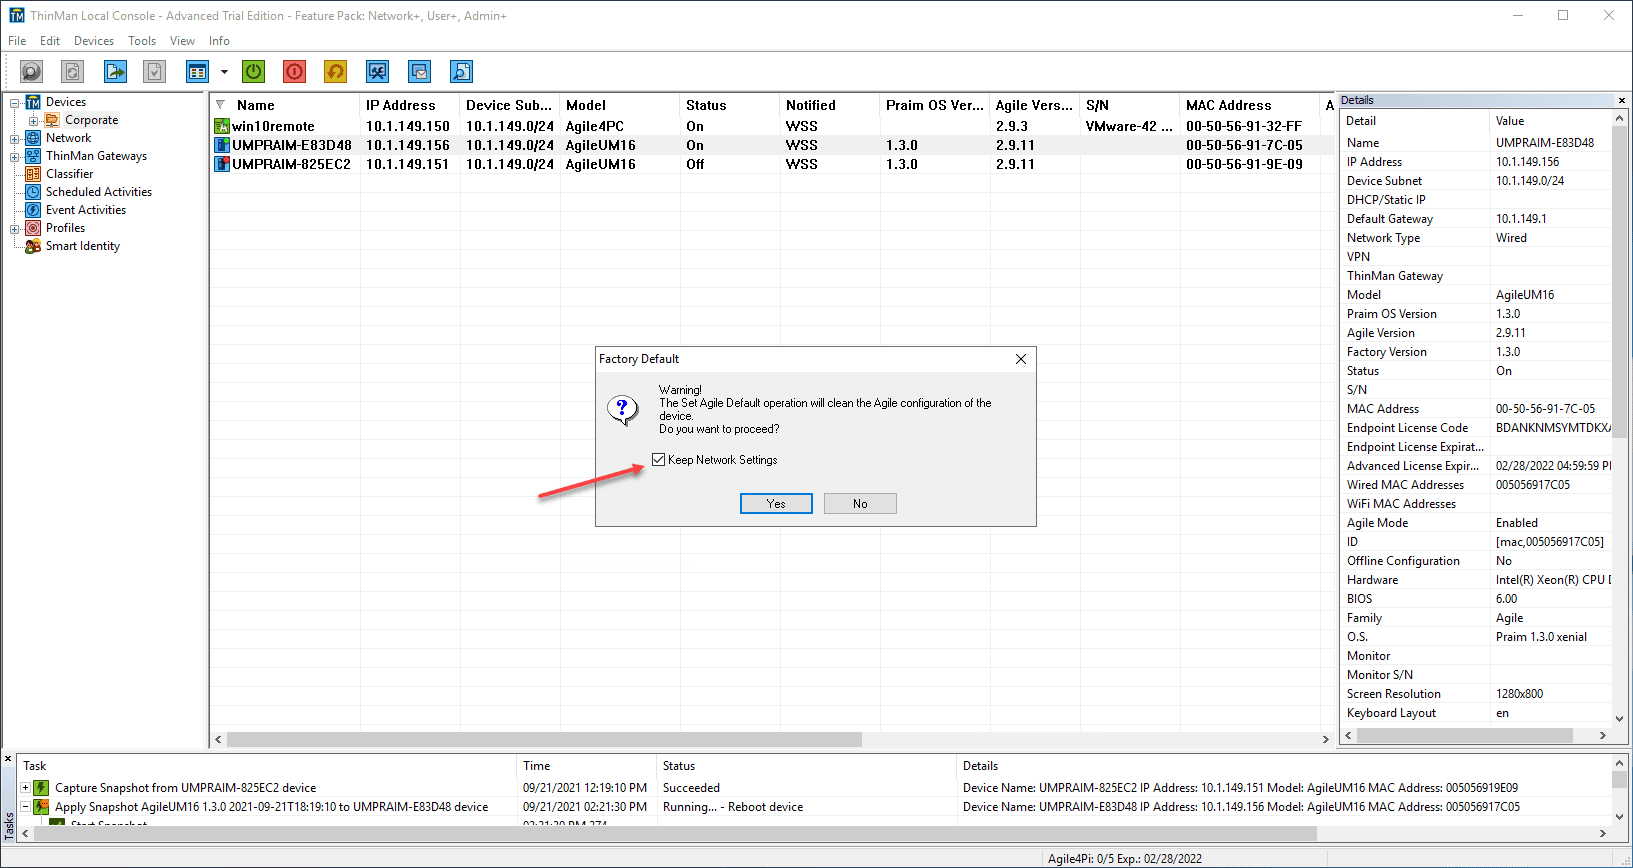Click the remote assistance tools toolbar icon
Image resolution: width=1633 pixels, height=868 pixels.
(377, 71)
